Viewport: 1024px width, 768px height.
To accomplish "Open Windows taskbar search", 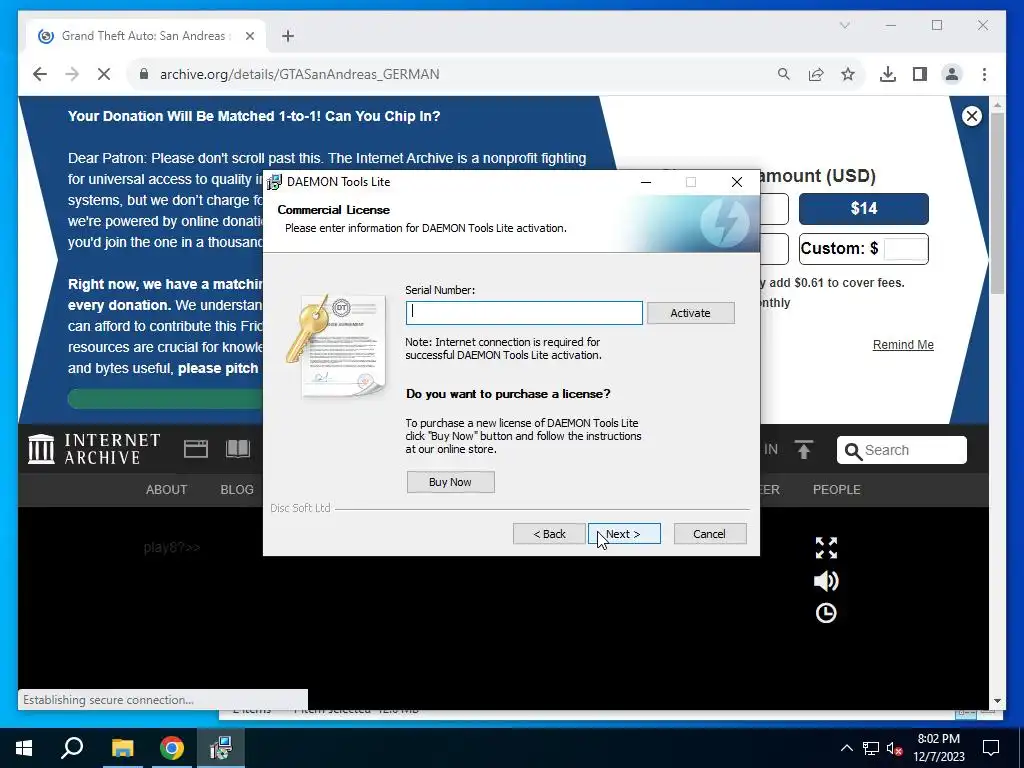I will tap(72, 748).
